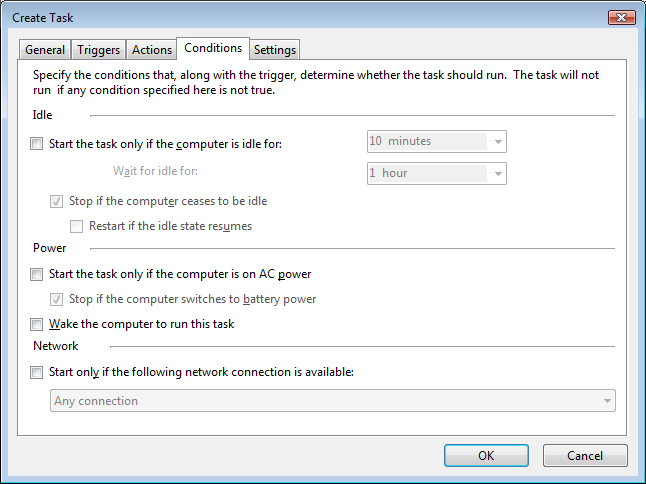Click the OK button

pos(486,455)
